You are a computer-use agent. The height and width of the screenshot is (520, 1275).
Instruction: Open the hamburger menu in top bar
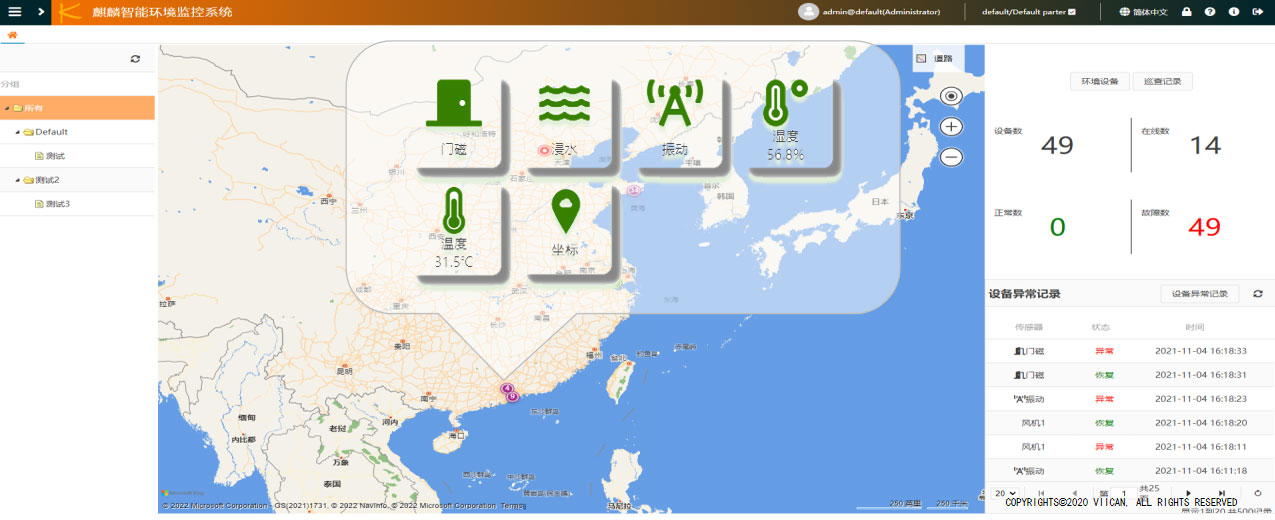click(15, 12)
